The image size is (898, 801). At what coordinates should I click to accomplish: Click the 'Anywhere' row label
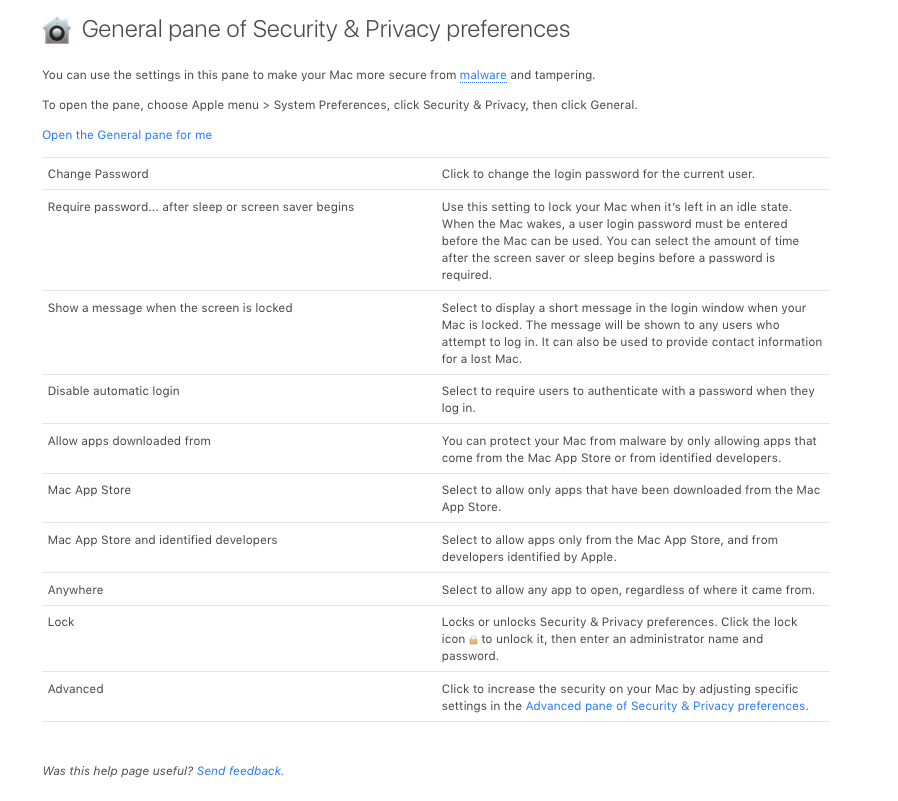(76, 590)
